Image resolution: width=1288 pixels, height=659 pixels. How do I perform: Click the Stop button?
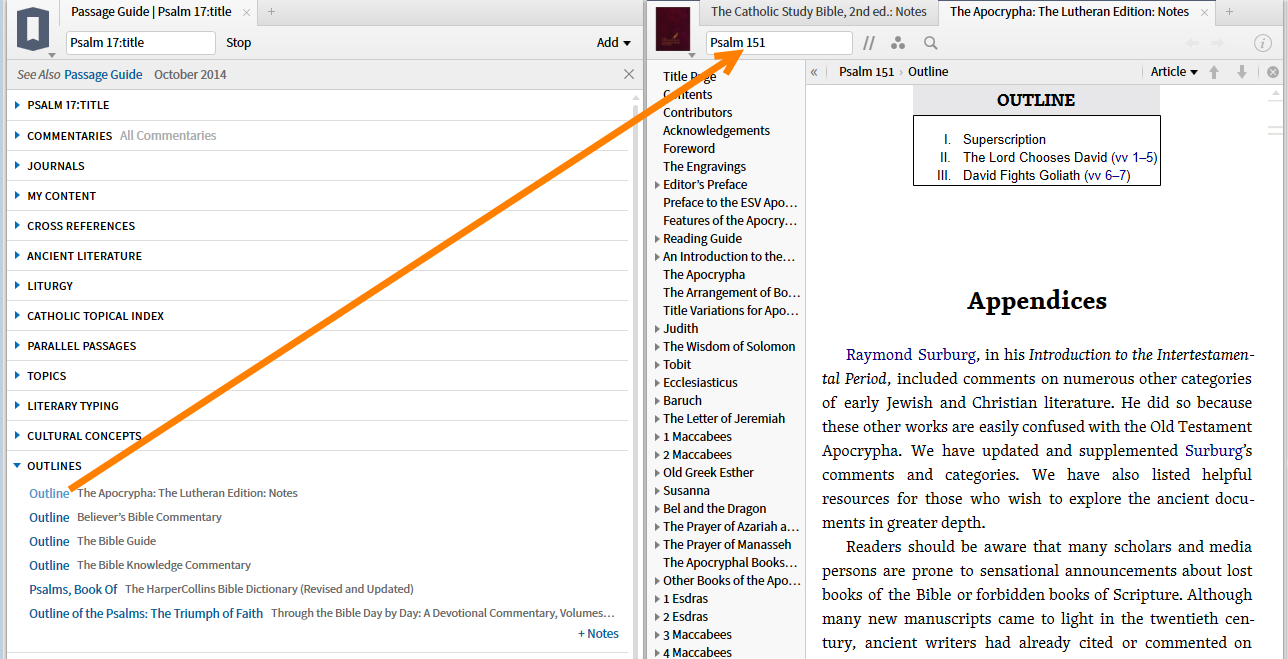click(x=238, y=43)
